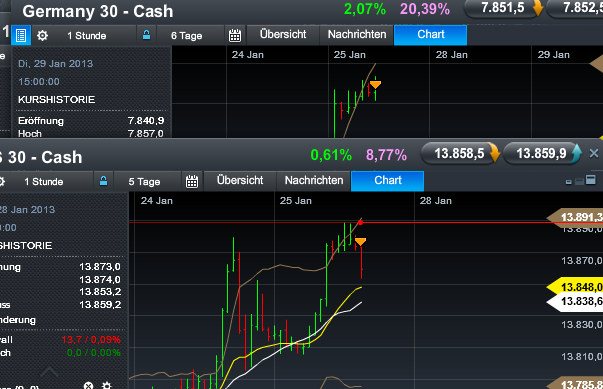Click the 20,39% value in Germany 30 header
The width and height of the screenshot is (603, 389).
pyautogui.click(x=425, y=9)
